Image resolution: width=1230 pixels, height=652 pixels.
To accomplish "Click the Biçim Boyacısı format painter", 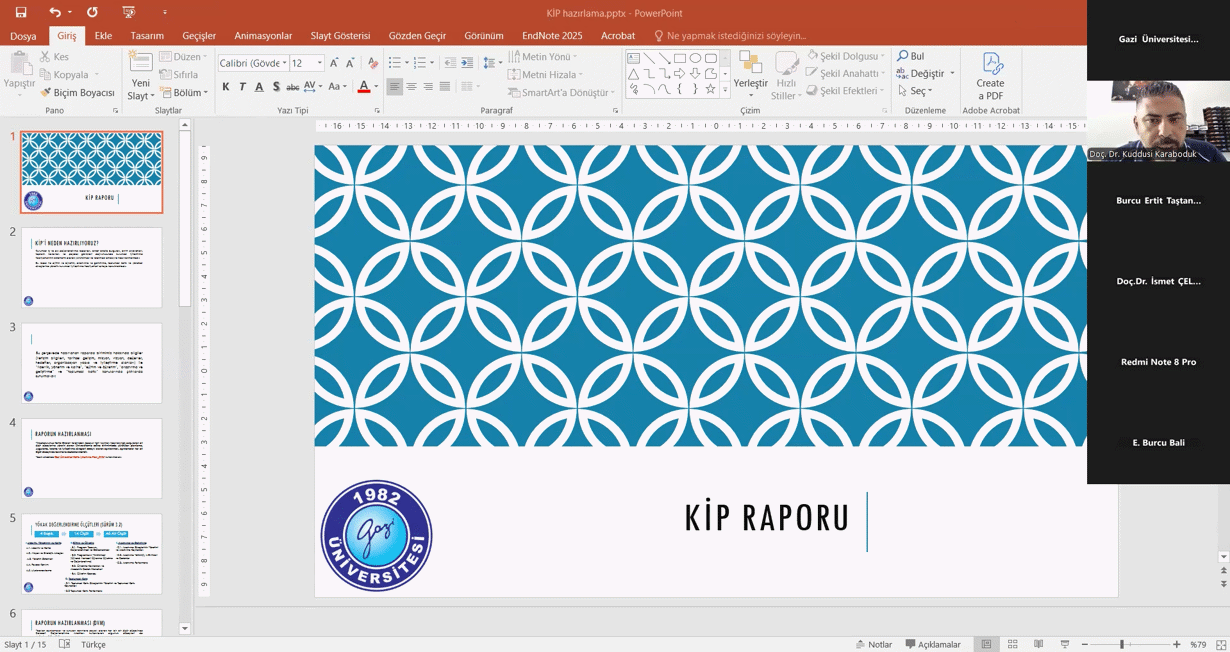I will pyautogui.click(x=78, y=92).
